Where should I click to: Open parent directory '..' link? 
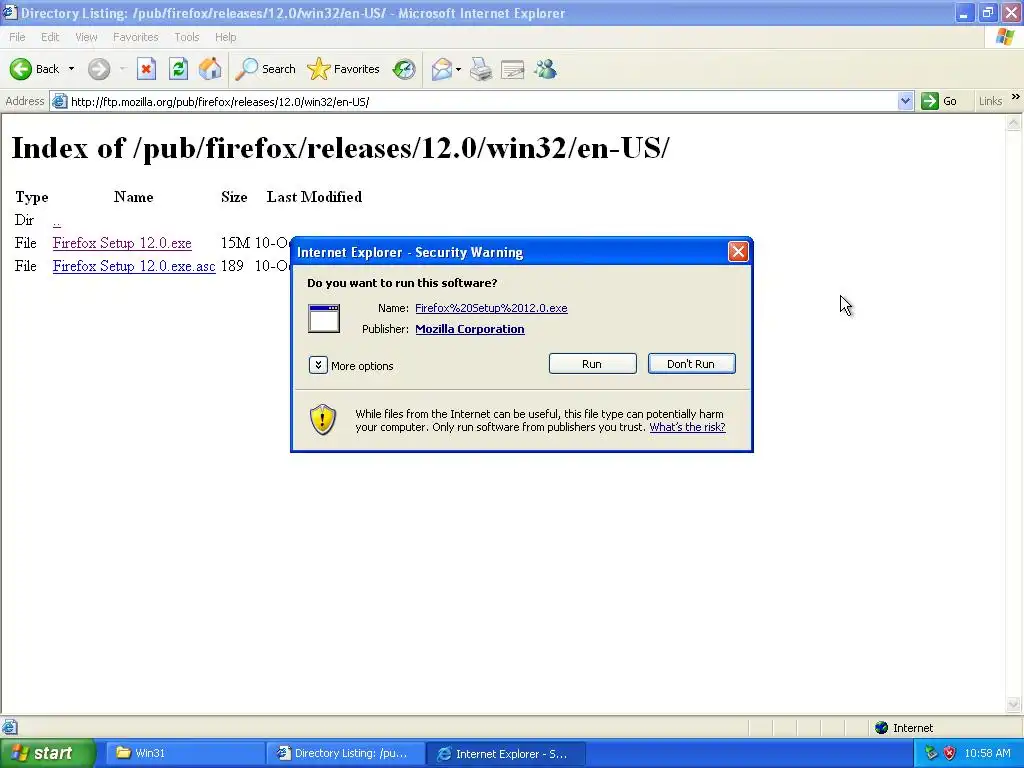57,221
